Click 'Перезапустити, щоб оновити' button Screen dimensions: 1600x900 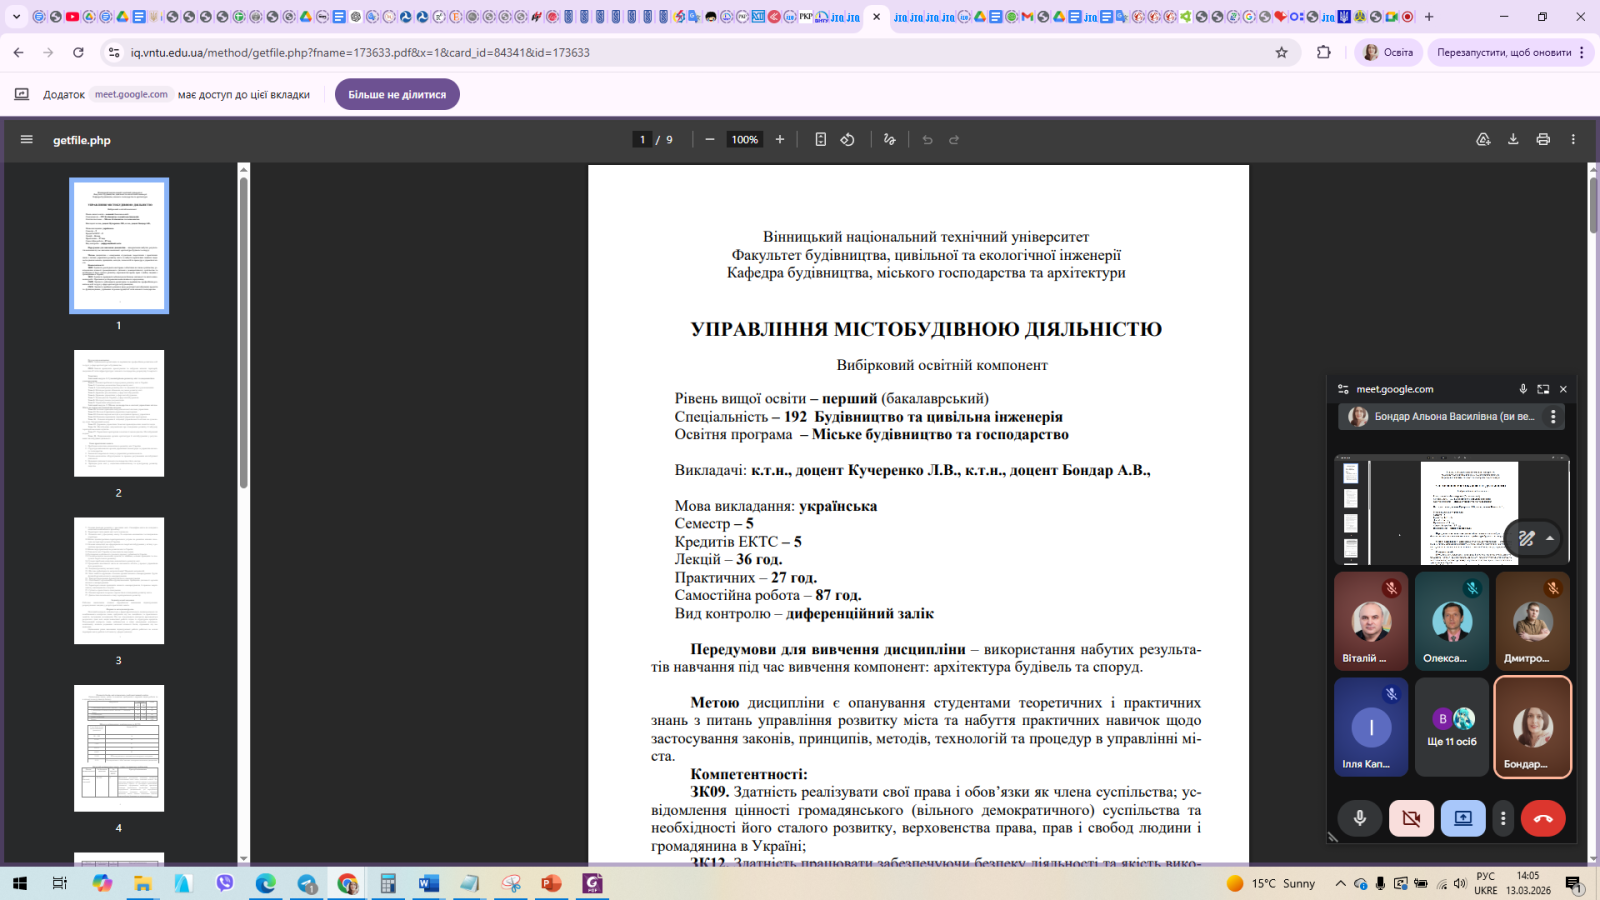tap(1503, 53)
